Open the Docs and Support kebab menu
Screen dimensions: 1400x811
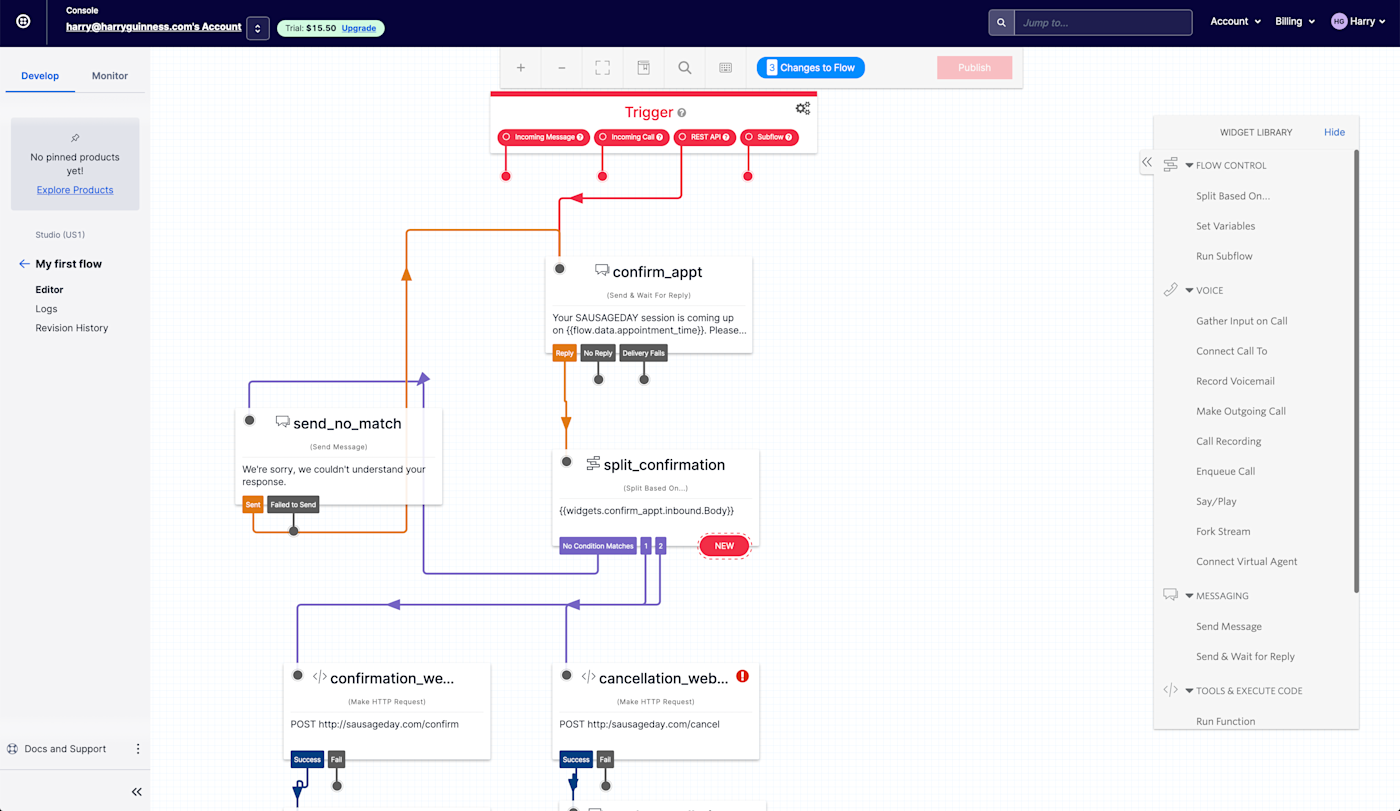point(138,749)
